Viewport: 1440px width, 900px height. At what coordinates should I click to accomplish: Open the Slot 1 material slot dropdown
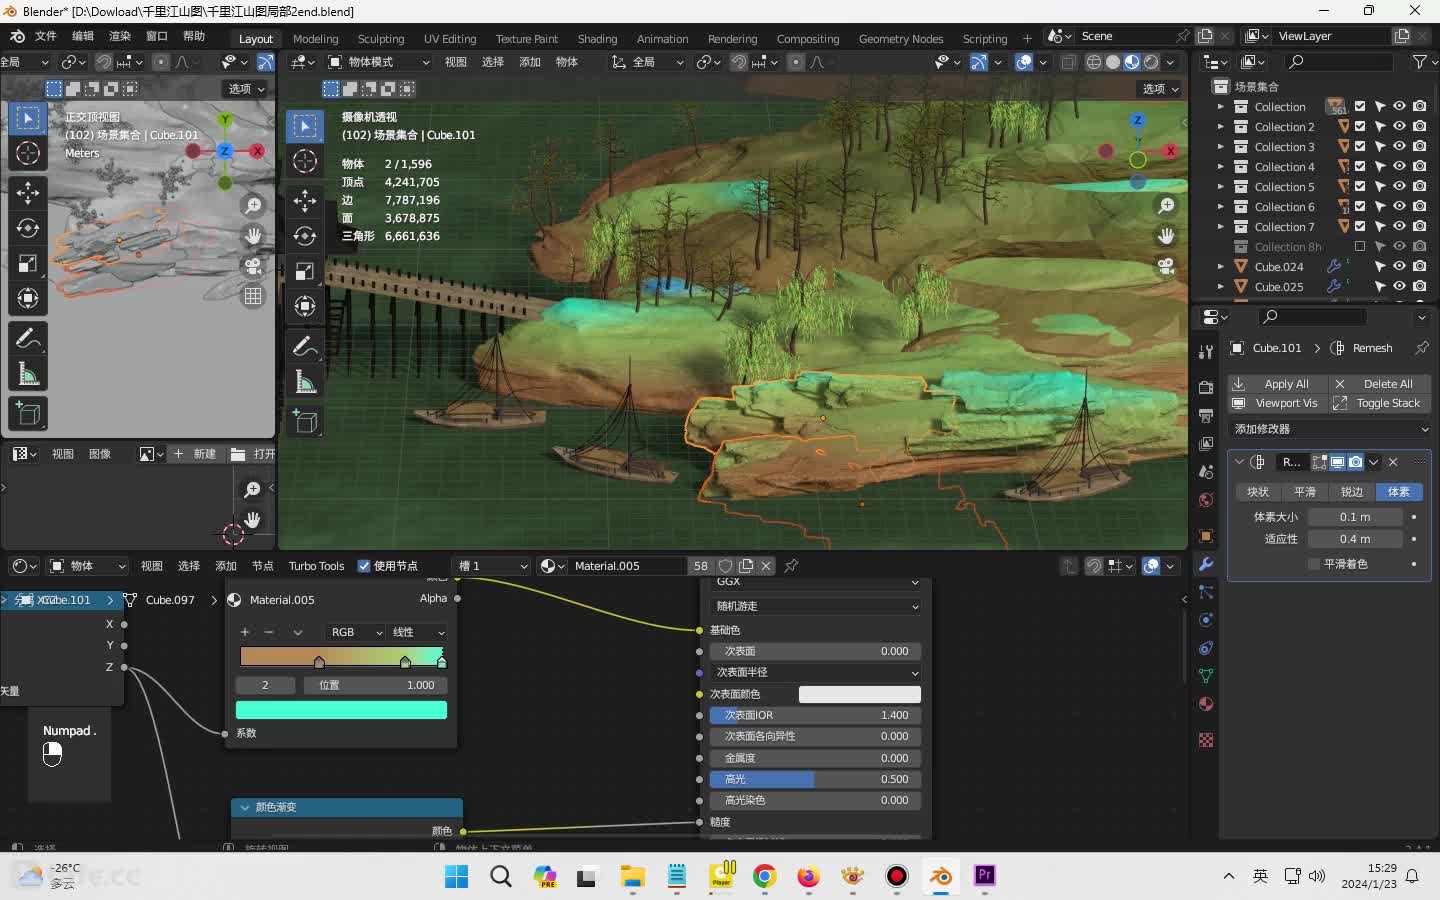tap(492, 566)
